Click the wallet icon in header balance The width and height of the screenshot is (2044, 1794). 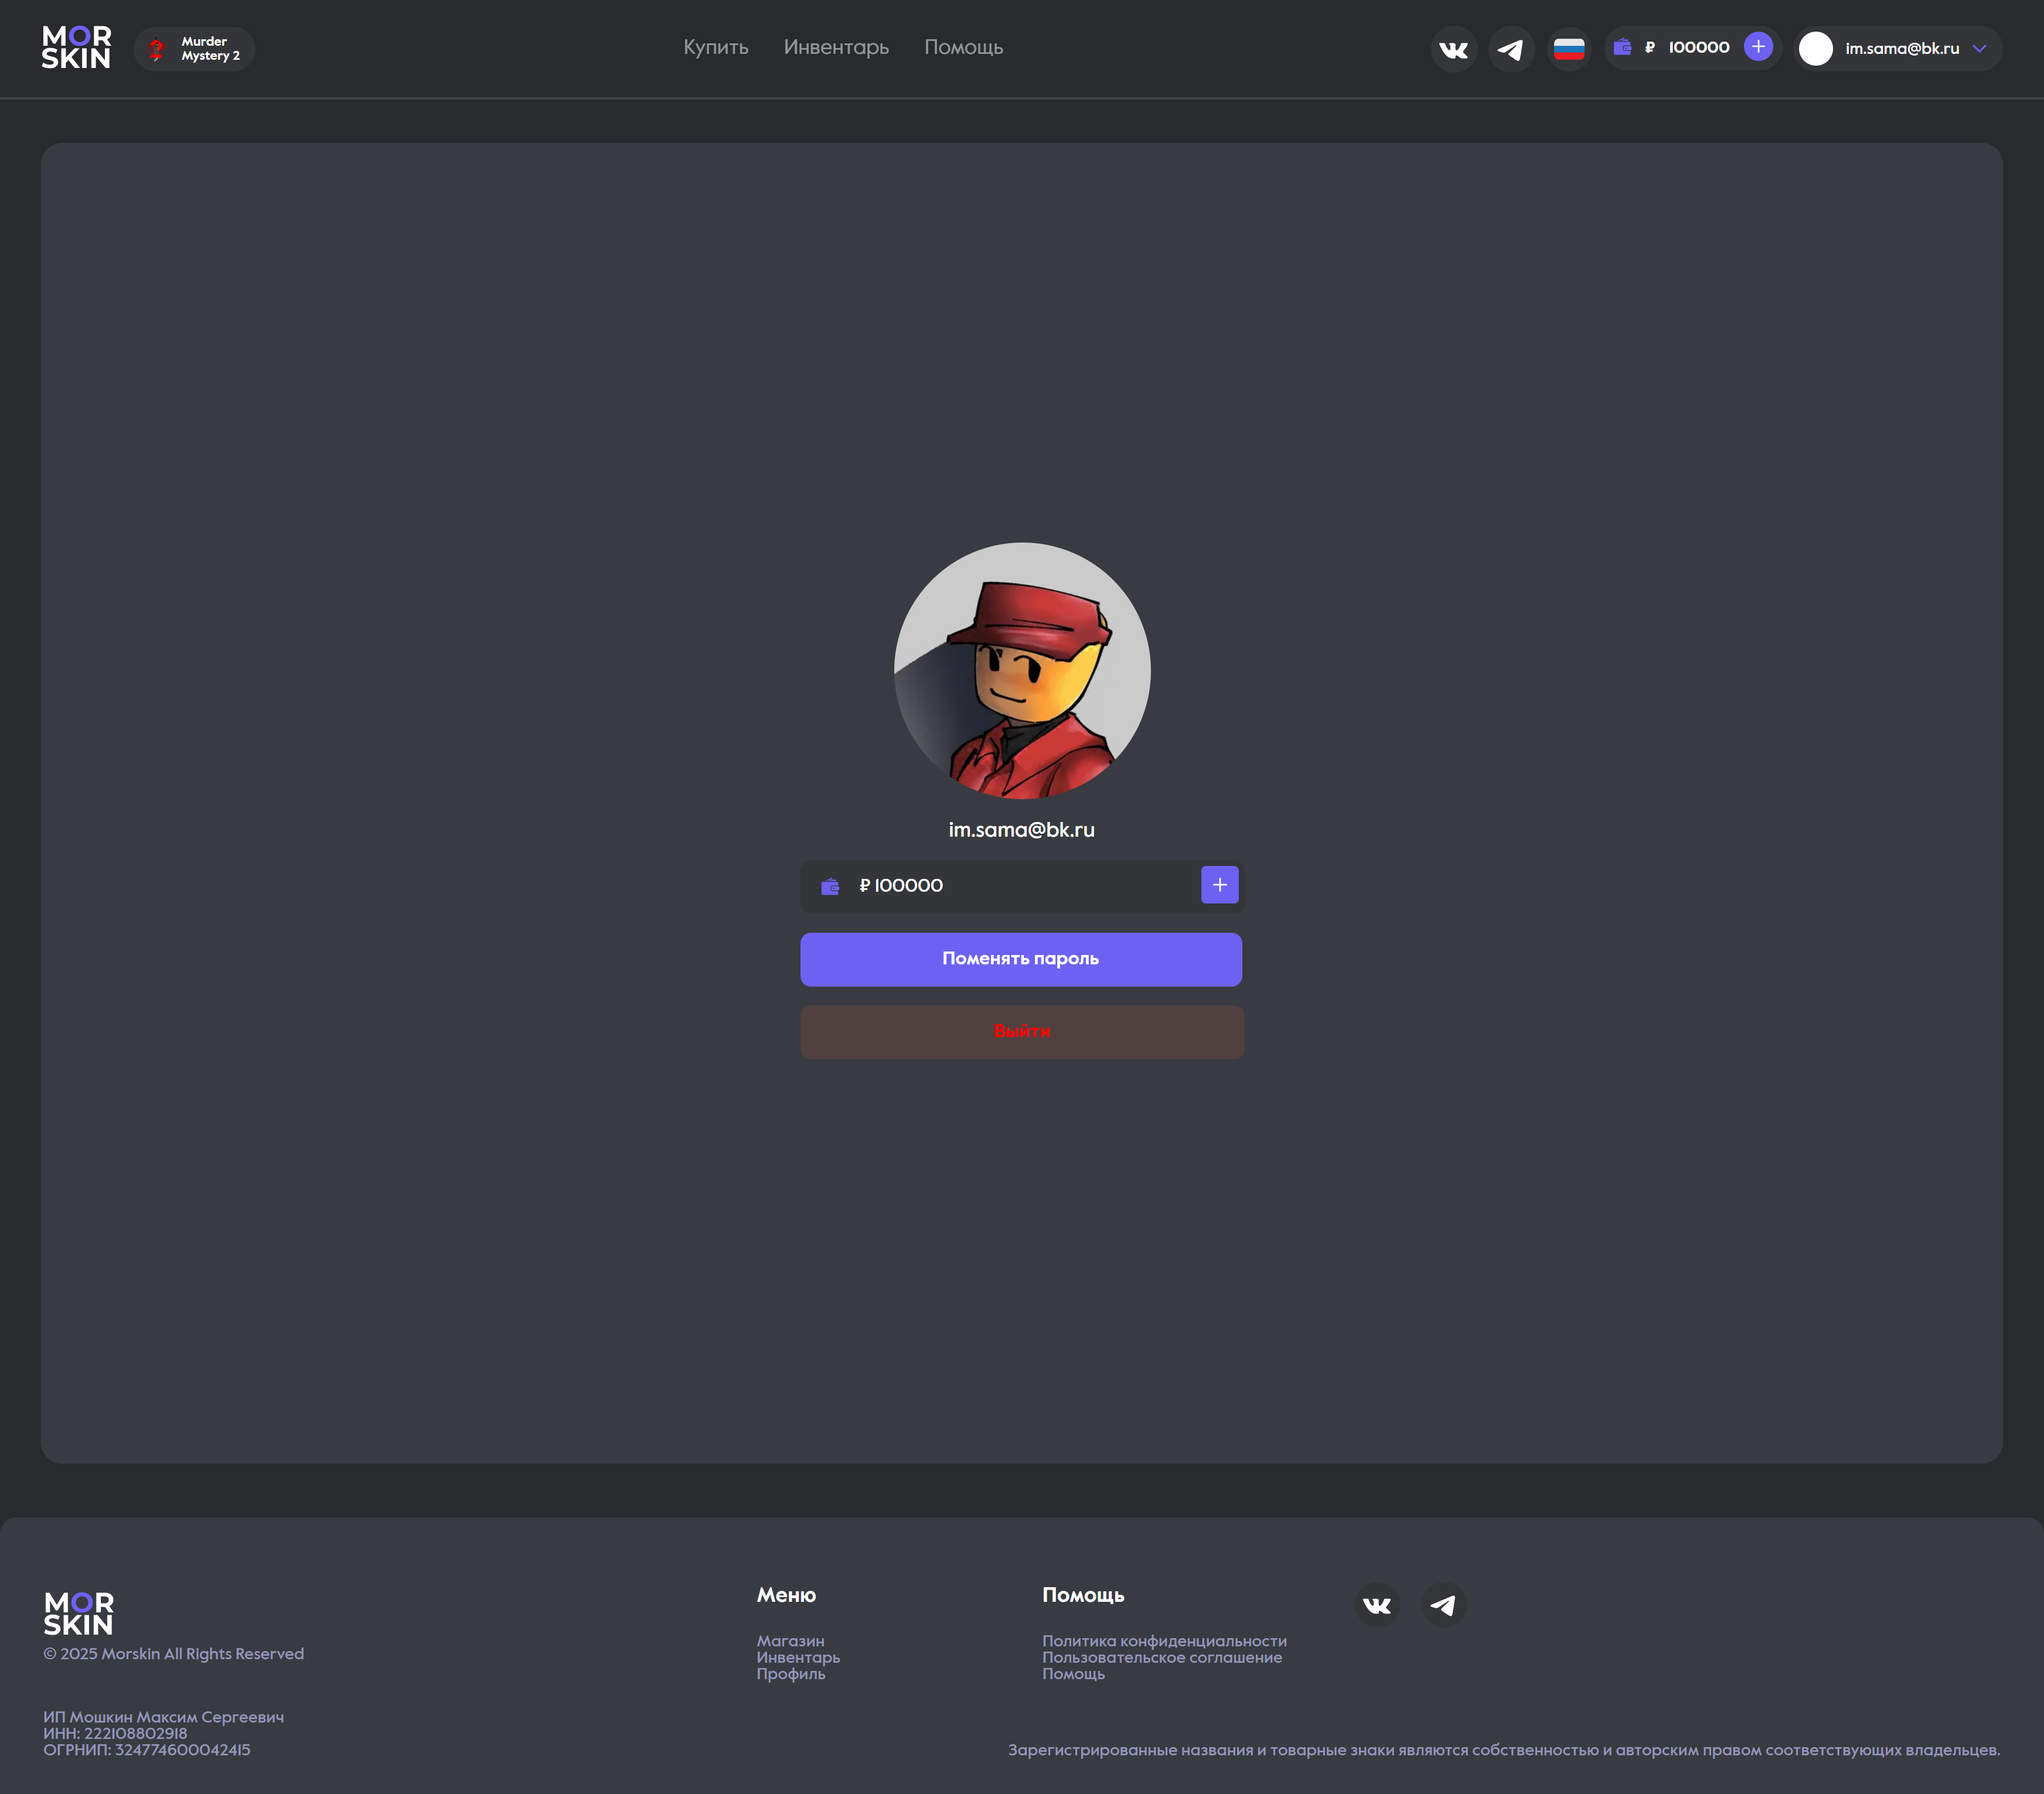(x=1622, y=47)
